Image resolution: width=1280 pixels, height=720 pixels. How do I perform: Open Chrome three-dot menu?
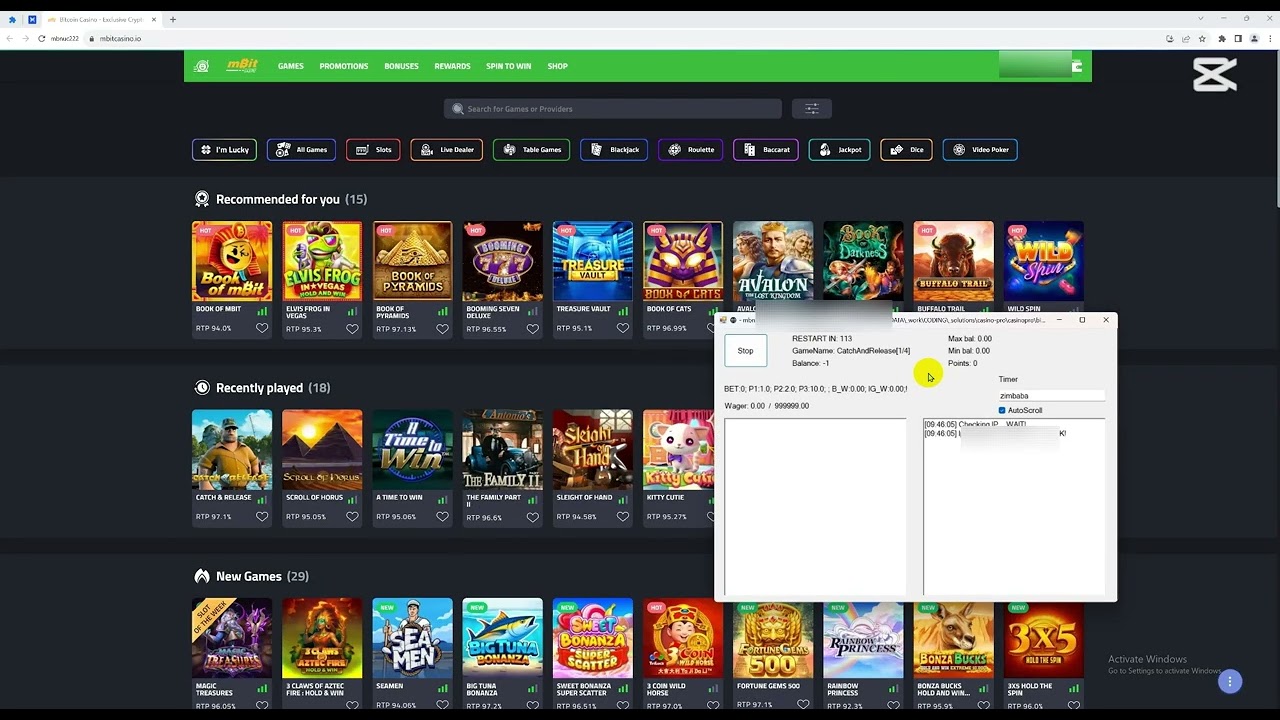click(x=1270, y=39)
